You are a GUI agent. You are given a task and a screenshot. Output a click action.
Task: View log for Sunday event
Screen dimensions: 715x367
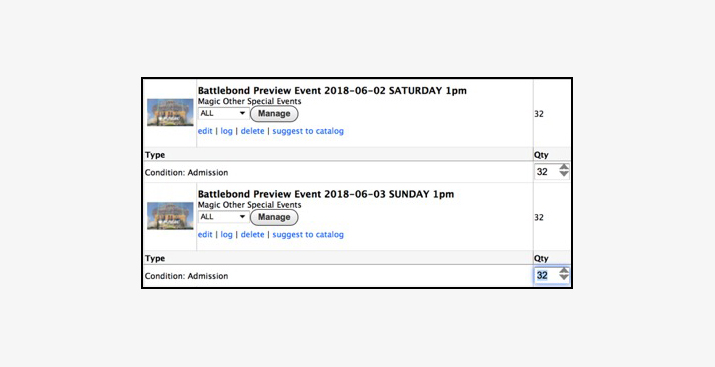tap(227, 235)
